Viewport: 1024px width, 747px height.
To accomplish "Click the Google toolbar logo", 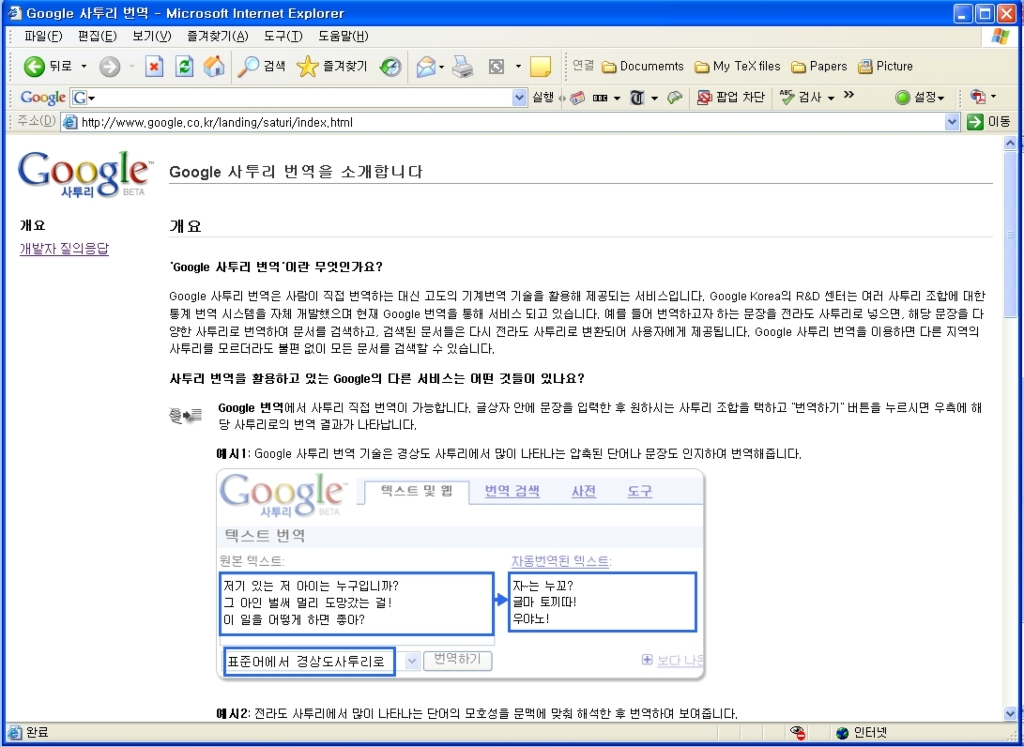I will pos(42,97).
